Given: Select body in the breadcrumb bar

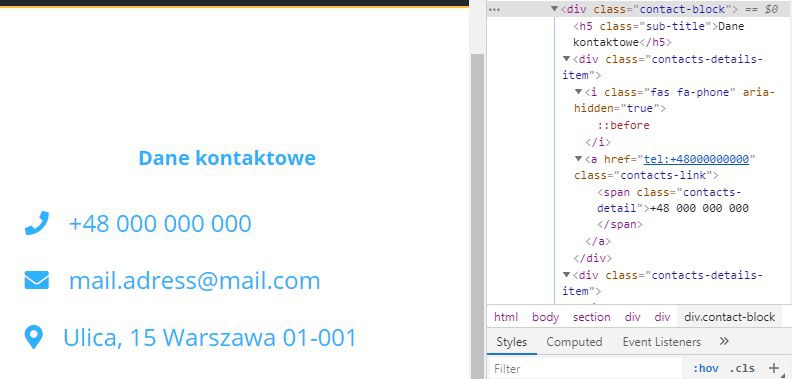Looking at the screenshot, I should pos(546,317).
